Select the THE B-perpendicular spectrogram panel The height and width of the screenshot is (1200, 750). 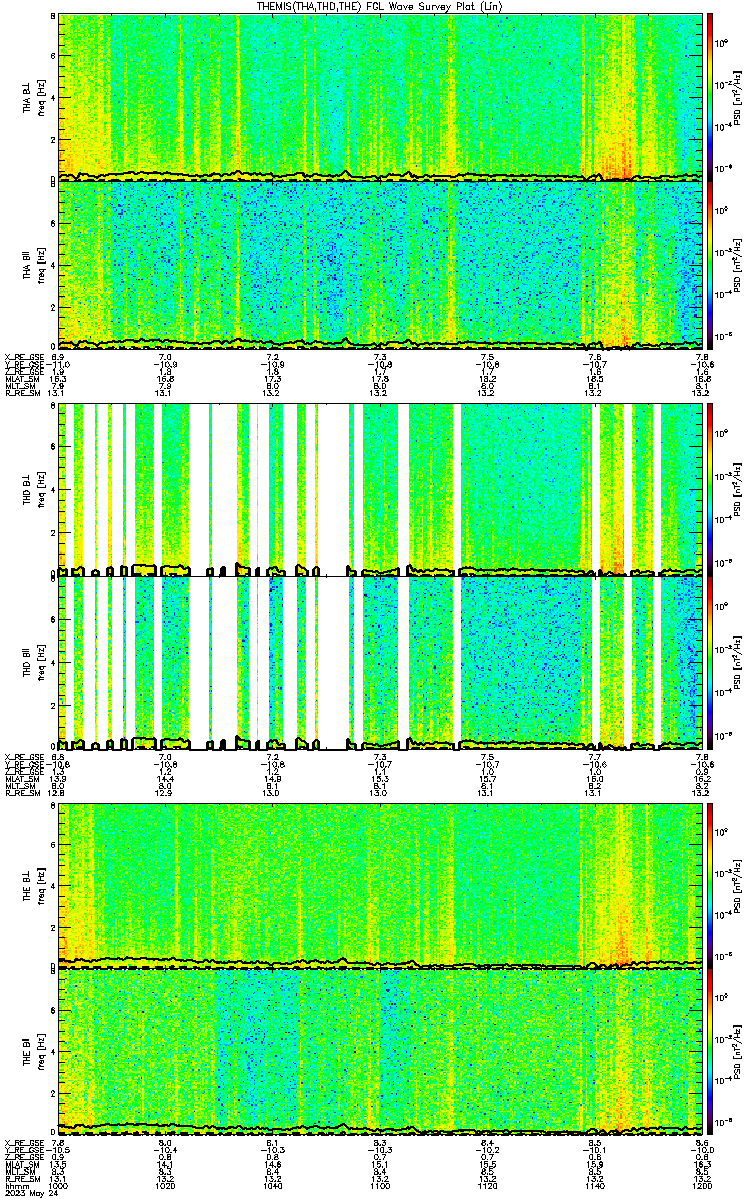pyautogui.click(x=380, y=885)
